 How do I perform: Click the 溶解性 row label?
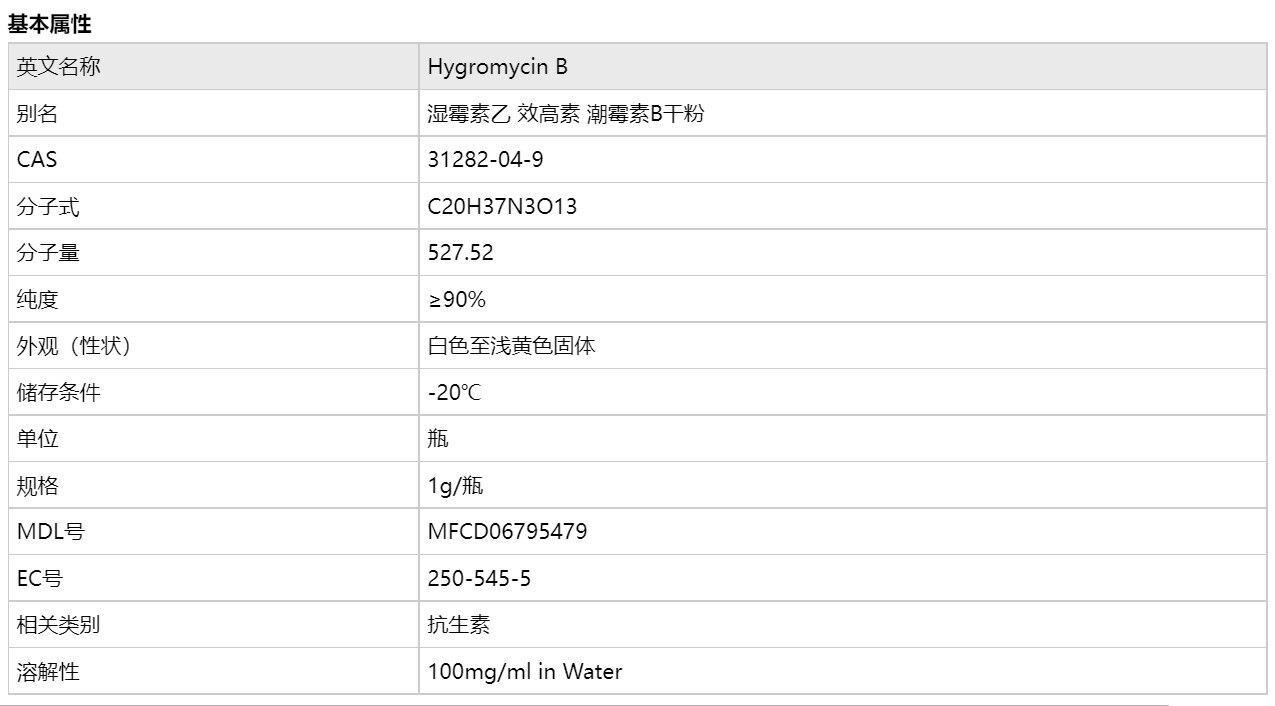point(48,672)
